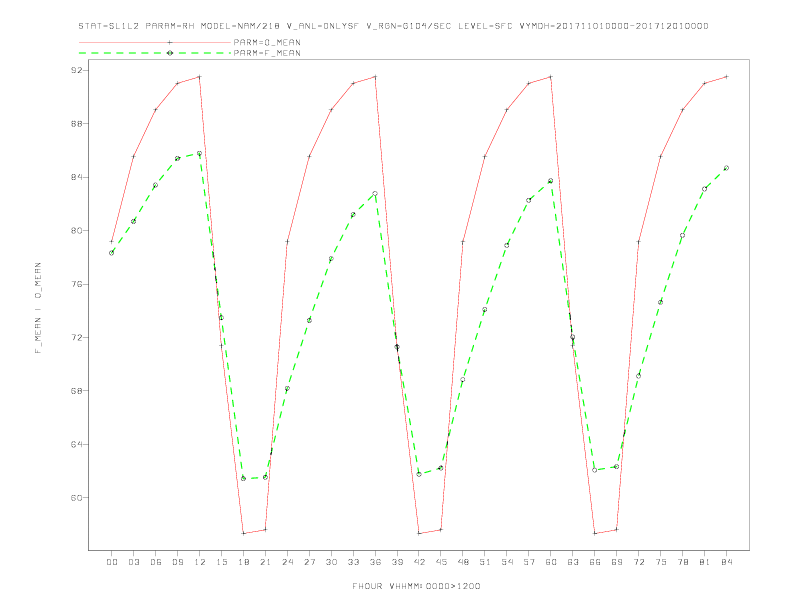Click x-axis tick label 69
This screenshot has height=612, width=792.
point(617,562)
